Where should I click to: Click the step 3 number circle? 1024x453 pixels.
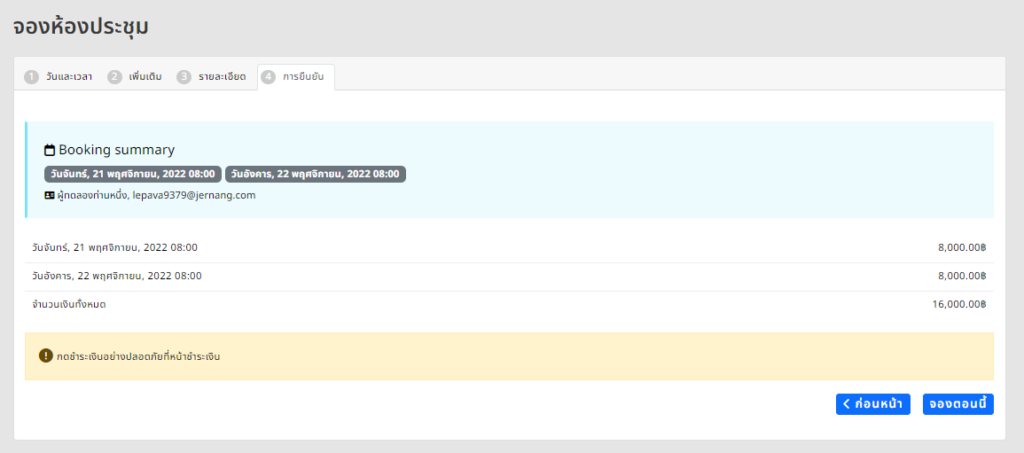pyautogui.click(x=184, y=77)
